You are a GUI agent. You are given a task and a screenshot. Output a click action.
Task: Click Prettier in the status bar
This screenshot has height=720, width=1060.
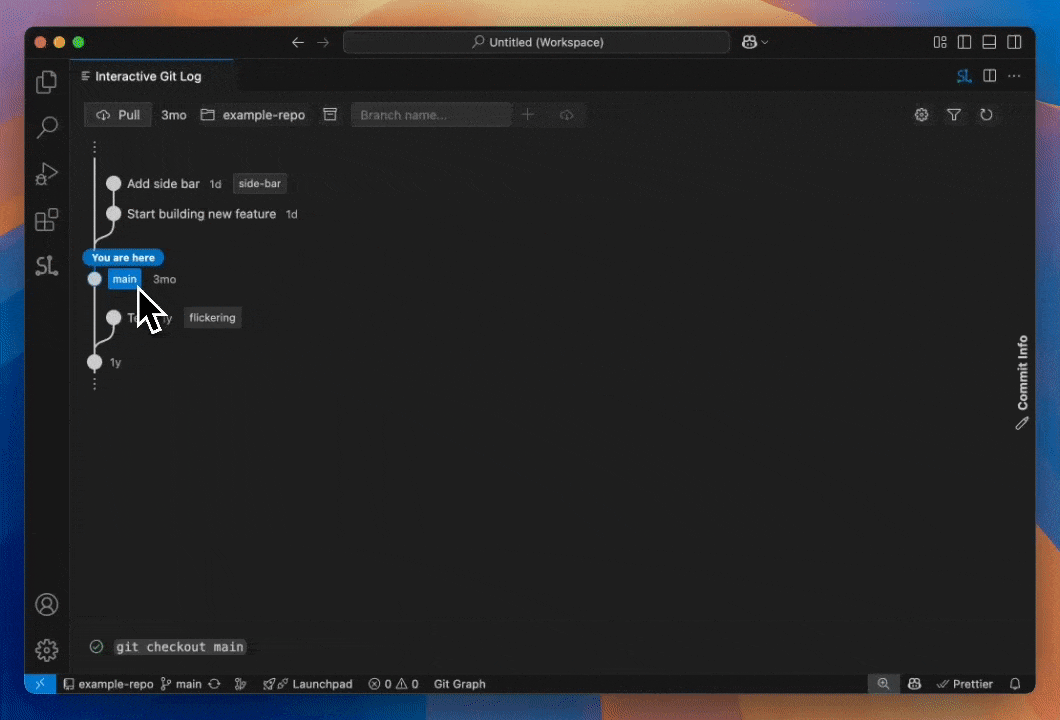click(x=965, y=683)
